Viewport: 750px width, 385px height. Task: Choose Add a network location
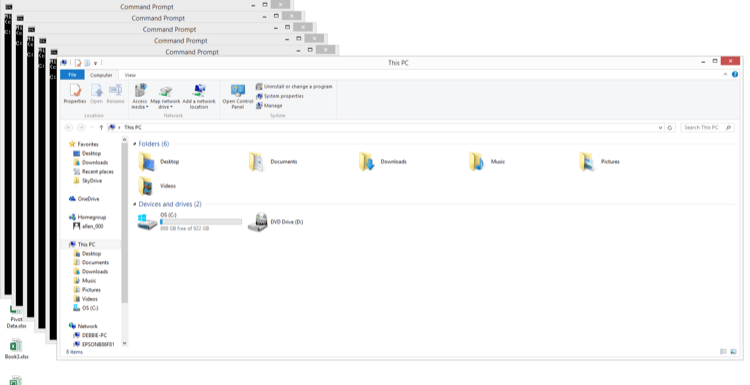(x=199, y=97)
